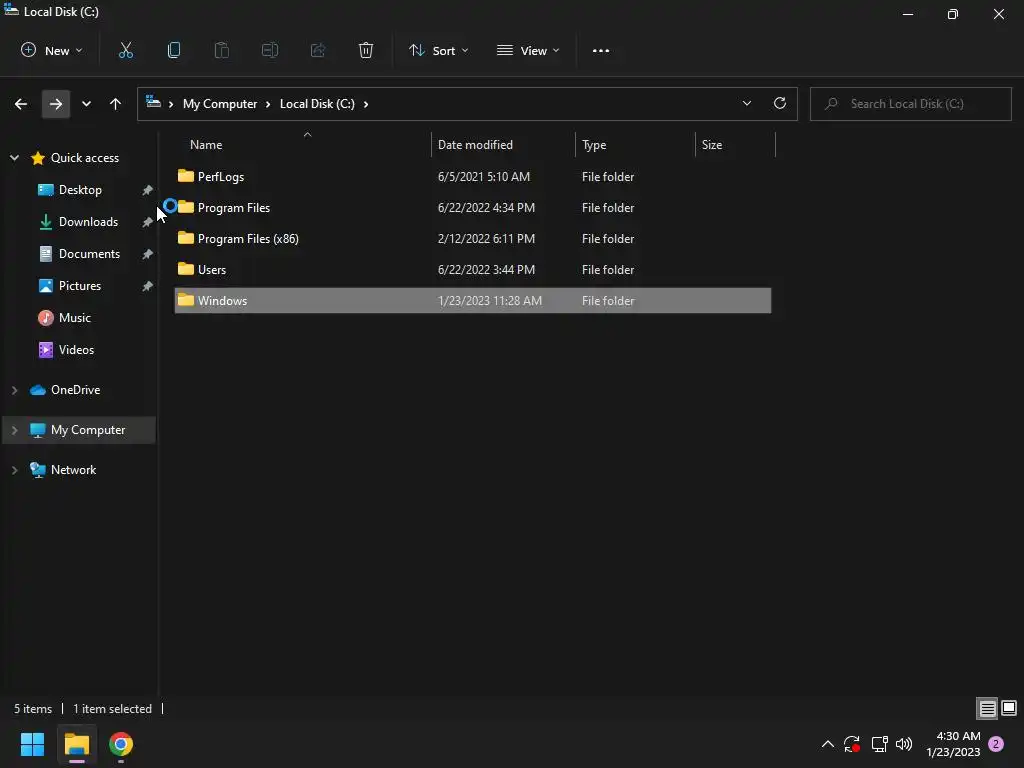Click the Copy icon in toolbar
The image size is (1024, 768).
click(x=174, y=50)
